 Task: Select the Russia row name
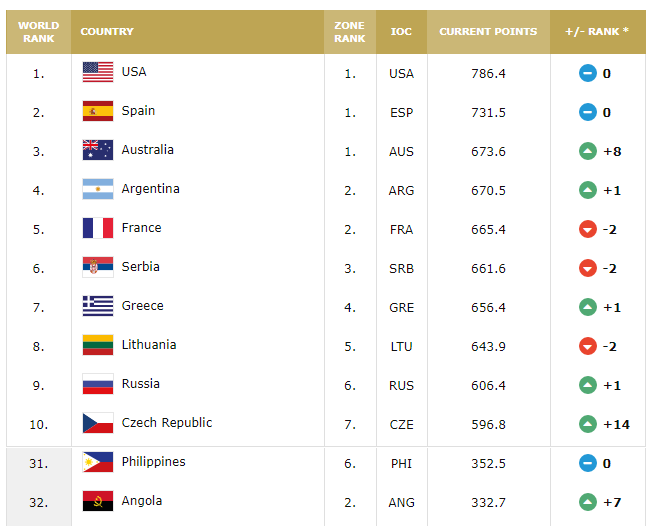click(x=140, y=384)
